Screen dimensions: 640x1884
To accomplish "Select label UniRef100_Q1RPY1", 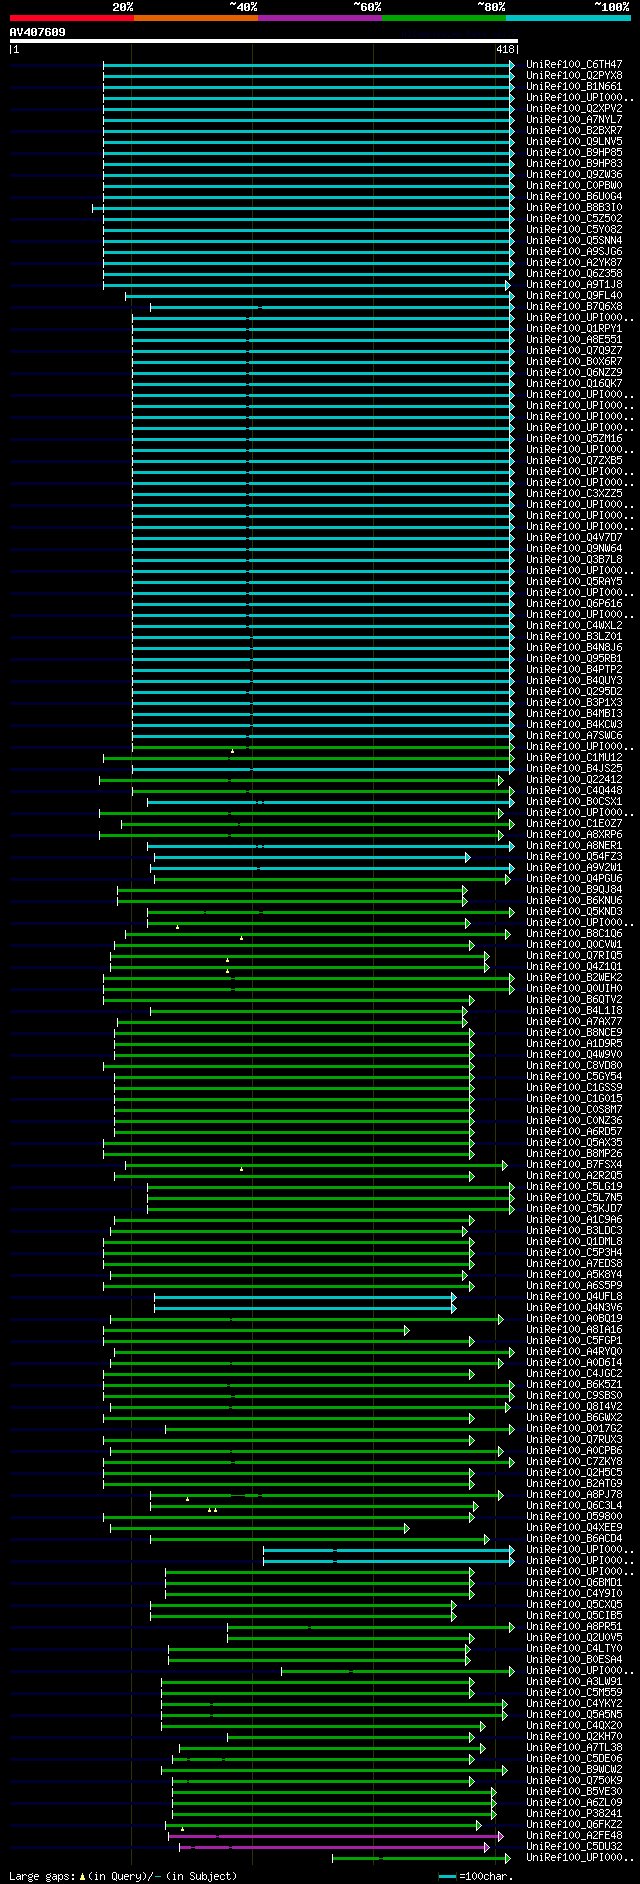I will [574, 328].
